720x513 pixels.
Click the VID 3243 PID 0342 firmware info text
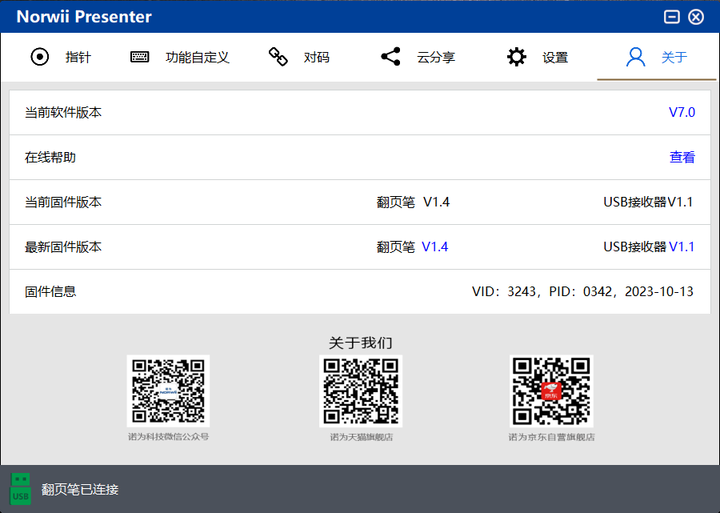[583, 292]
